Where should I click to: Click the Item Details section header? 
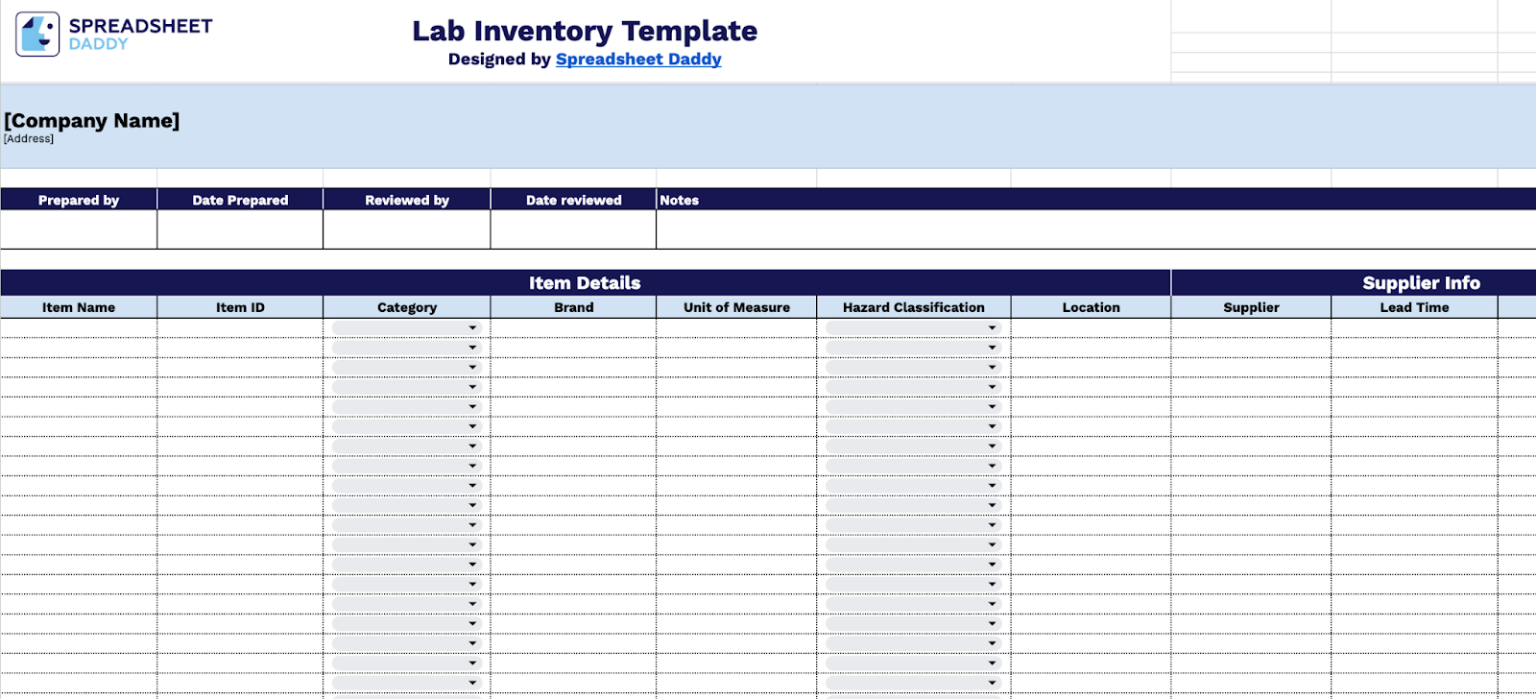coord(585,283)
